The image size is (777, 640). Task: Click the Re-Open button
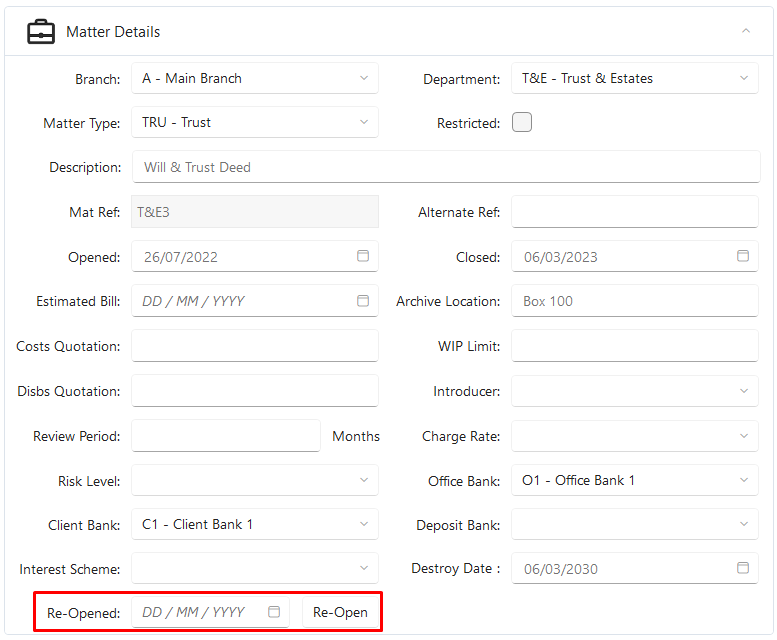[340, 612]
